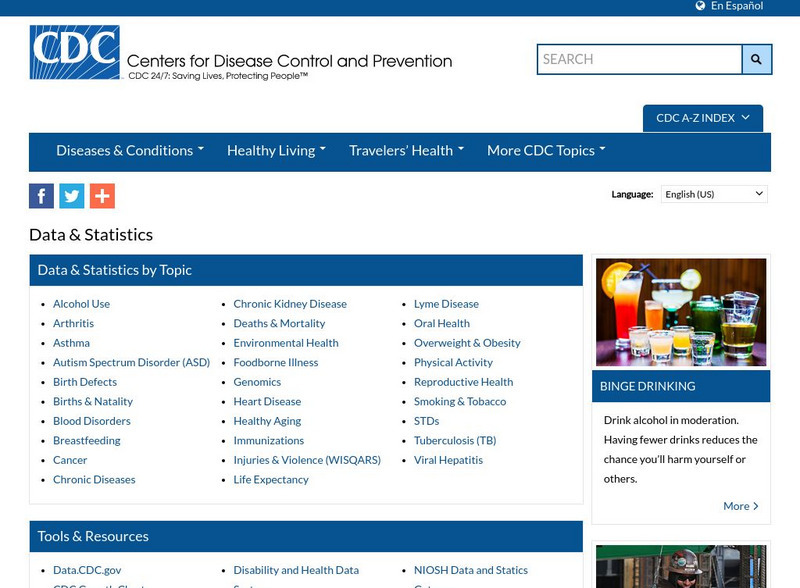Open the Language selection dropdown
800x588 pixels.
[x=714, y=193]
